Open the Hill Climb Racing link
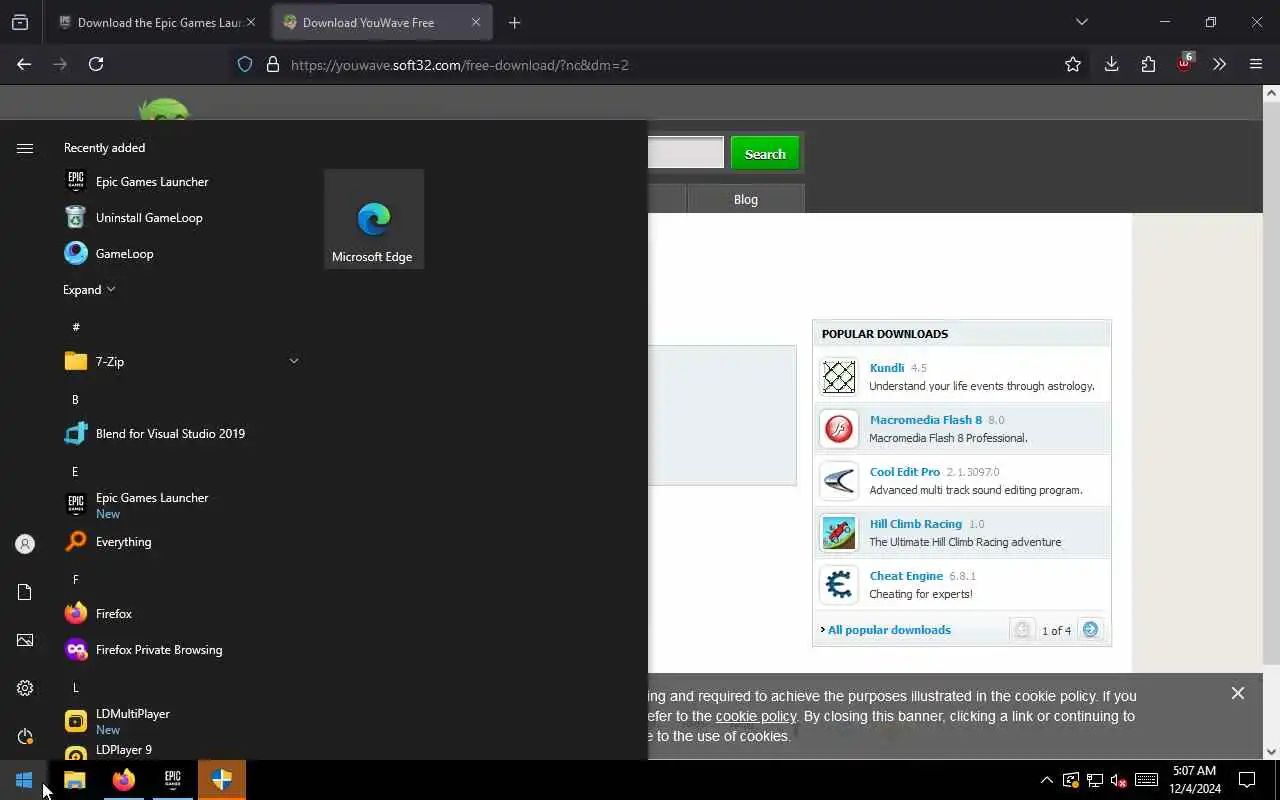Screen dimensions: 1280x800 pos(916,524)
